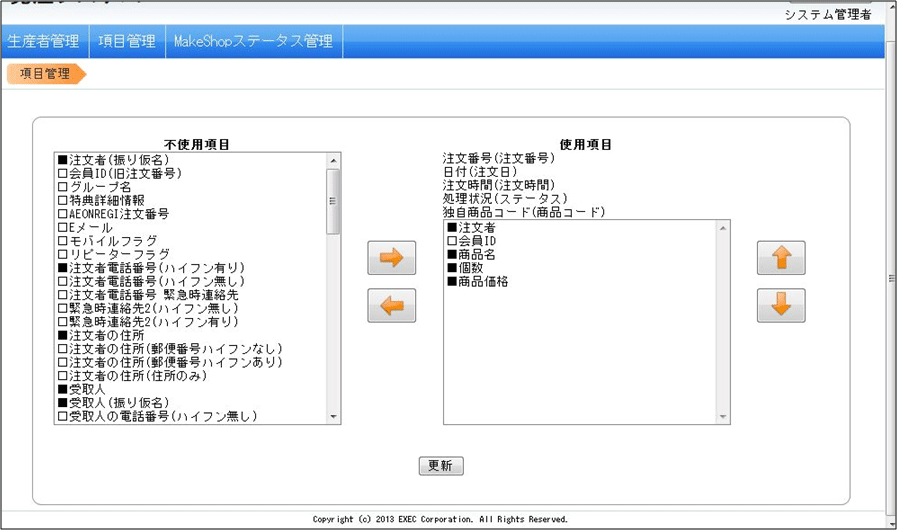This screenshot has height=530, width=897.
Task: Select 注文者の住所 in unused list
Action: coord(101,335)
